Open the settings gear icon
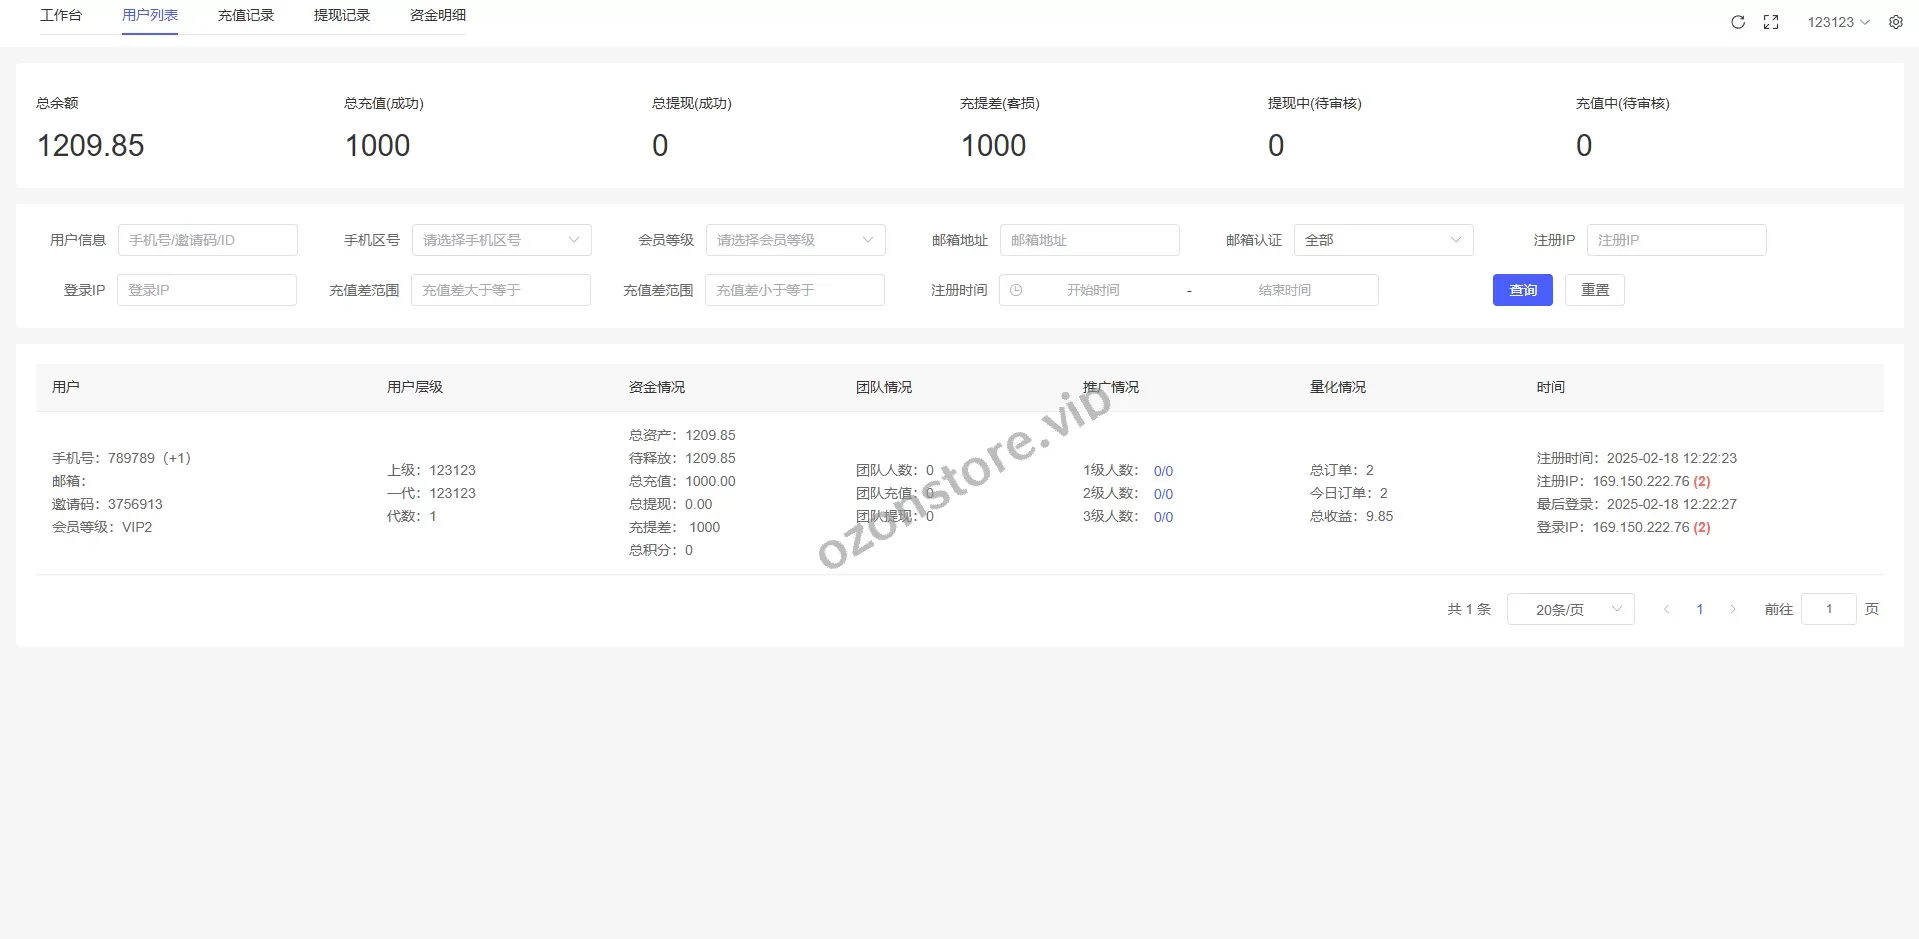 click(1896, 22)
